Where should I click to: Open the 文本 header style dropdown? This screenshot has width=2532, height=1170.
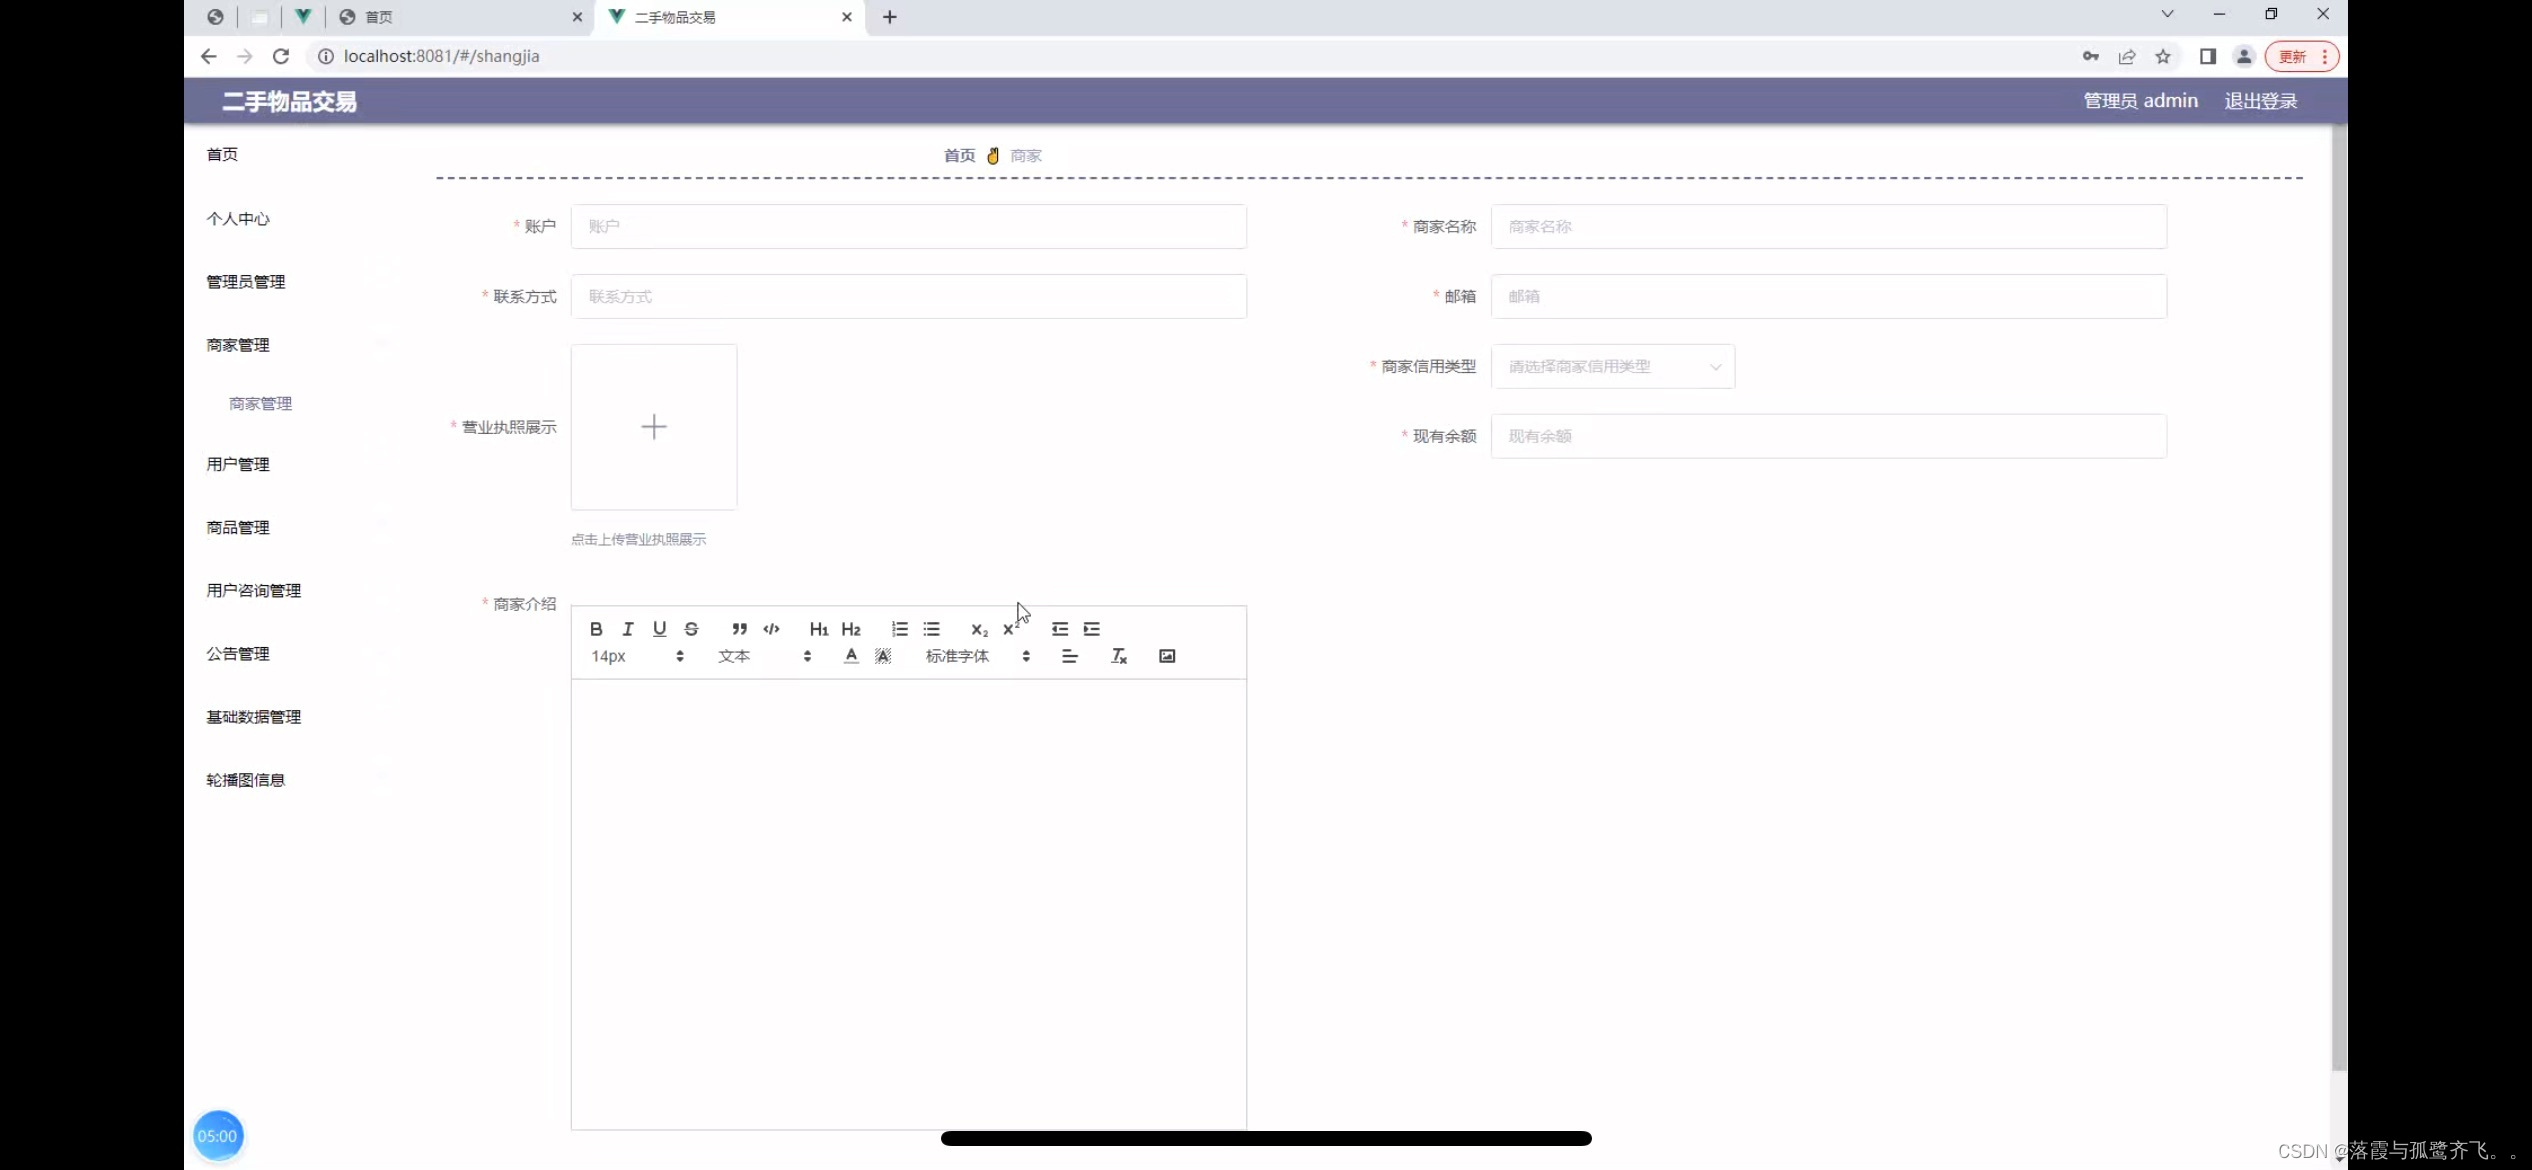(765, 656)
